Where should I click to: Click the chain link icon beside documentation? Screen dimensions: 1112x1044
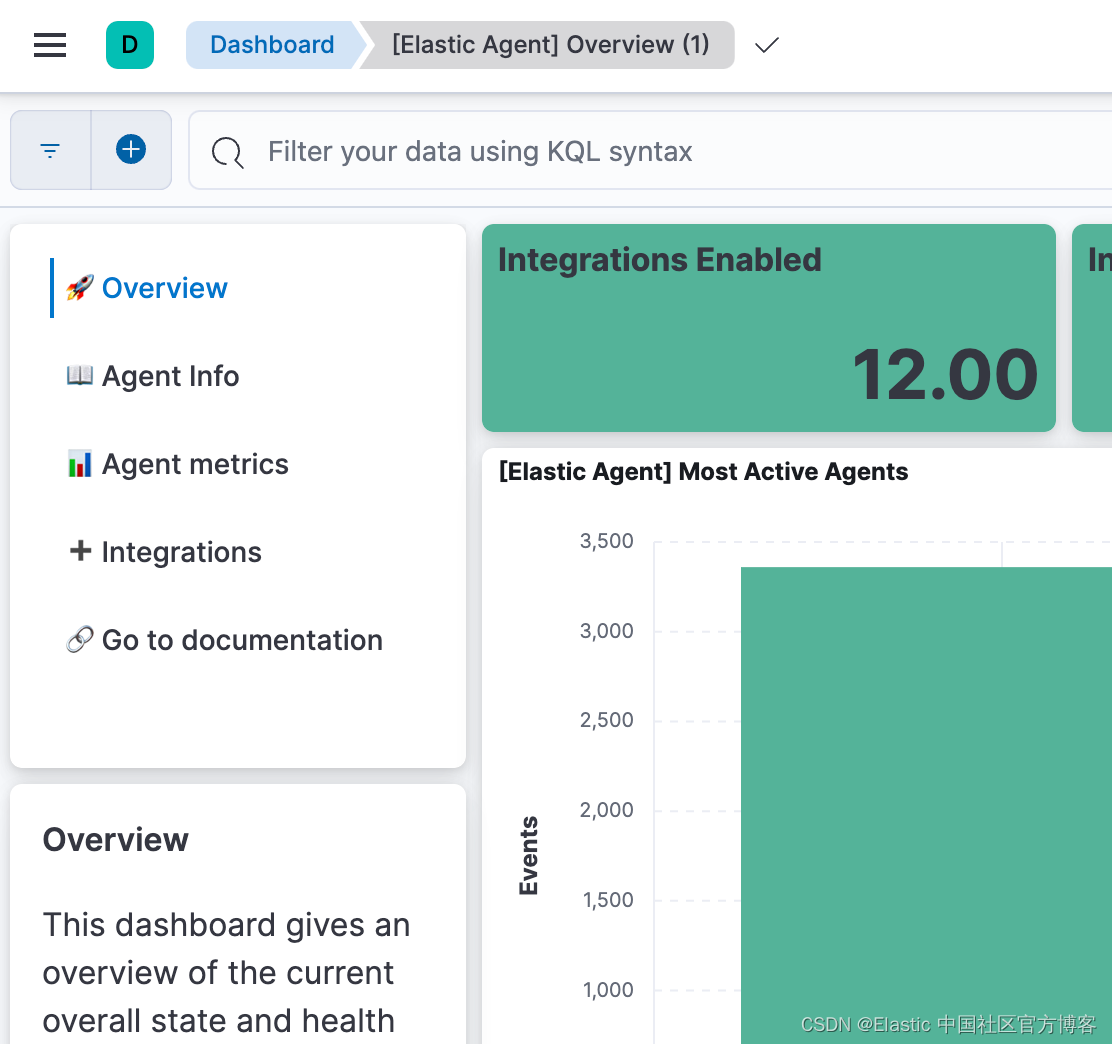point(80,639)
